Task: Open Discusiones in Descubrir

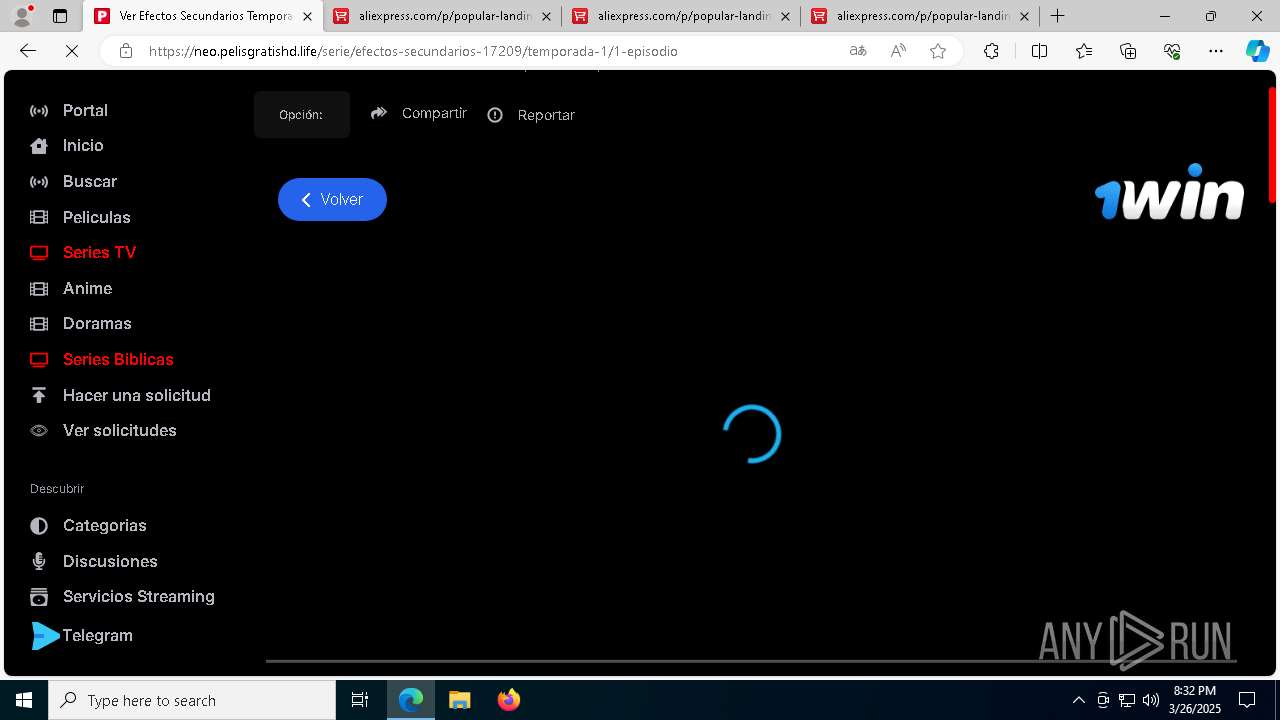Action: 93,561
